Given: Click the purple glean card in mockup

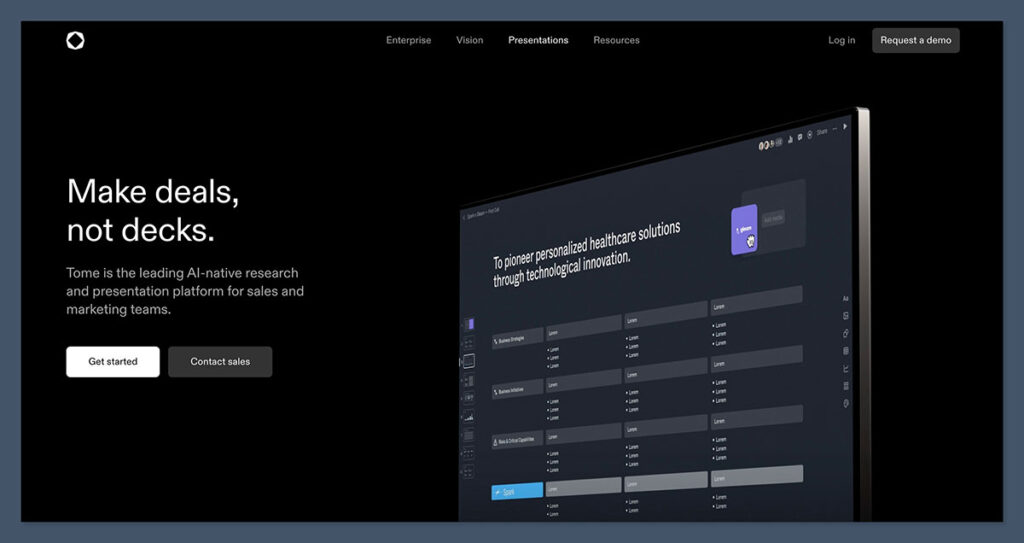Looking at the screenshot, I should (x=744, y=229).
